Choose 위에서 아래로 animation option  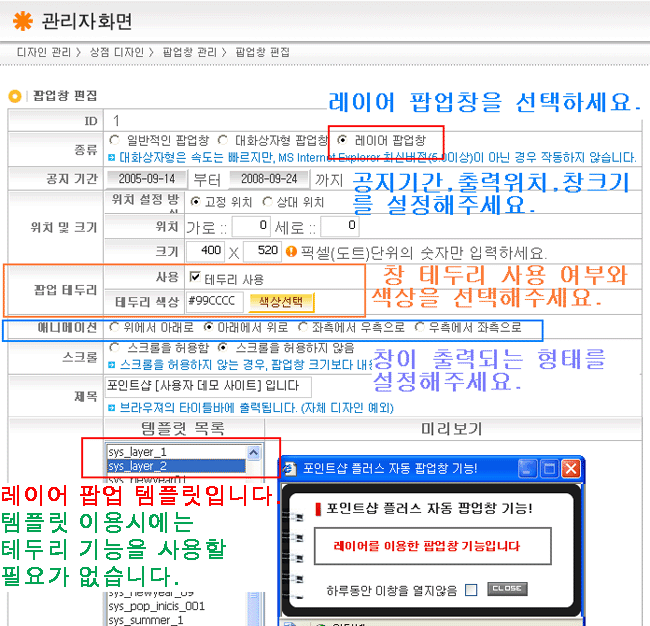point(114,327)
